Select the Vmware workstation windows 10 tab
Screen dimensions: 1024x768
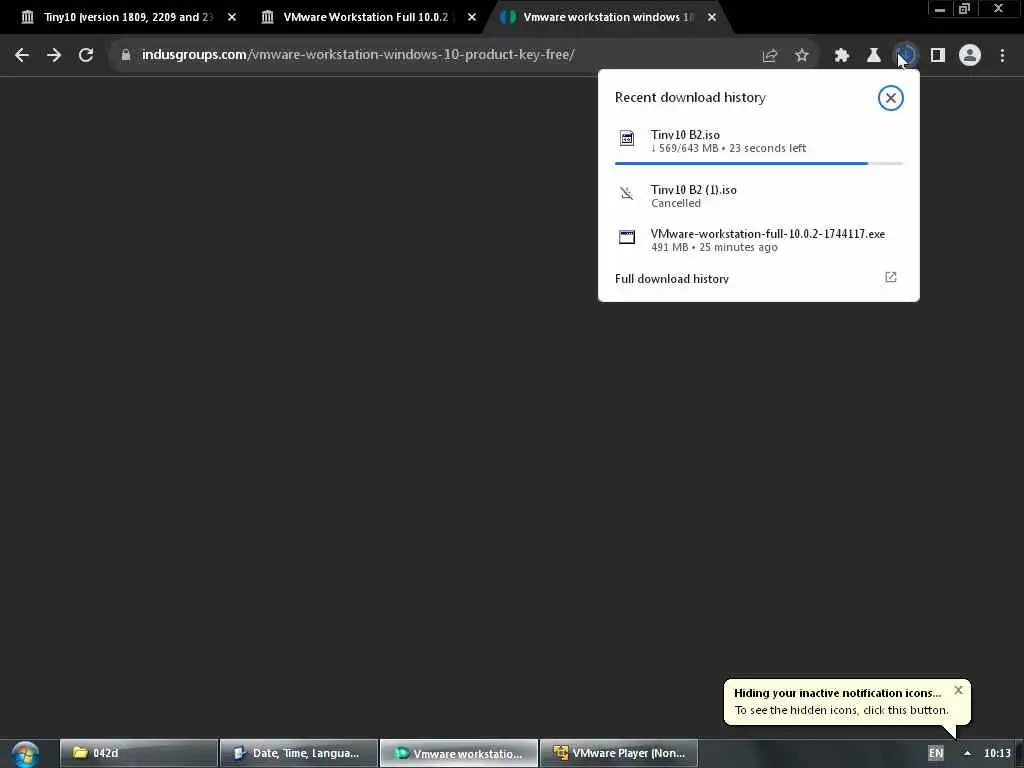[607, 17]
